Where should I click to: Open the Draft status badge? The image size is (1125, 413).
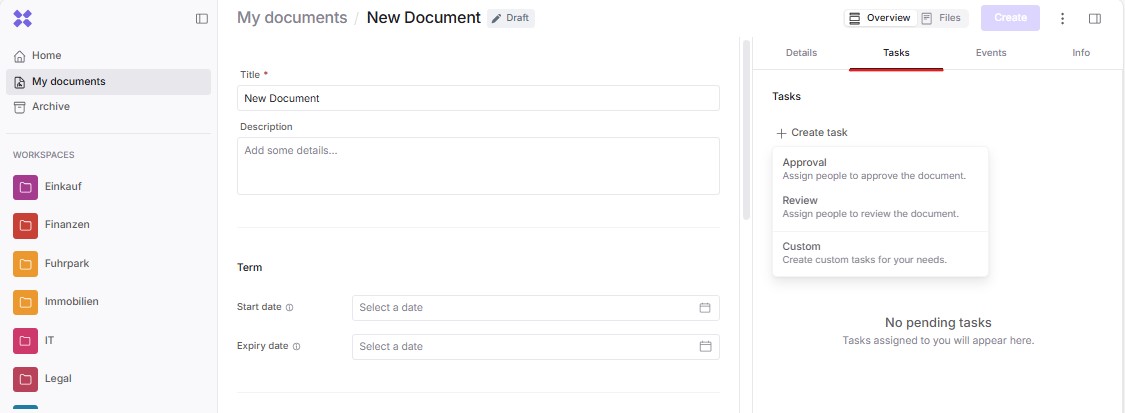[x=511, y=18]
